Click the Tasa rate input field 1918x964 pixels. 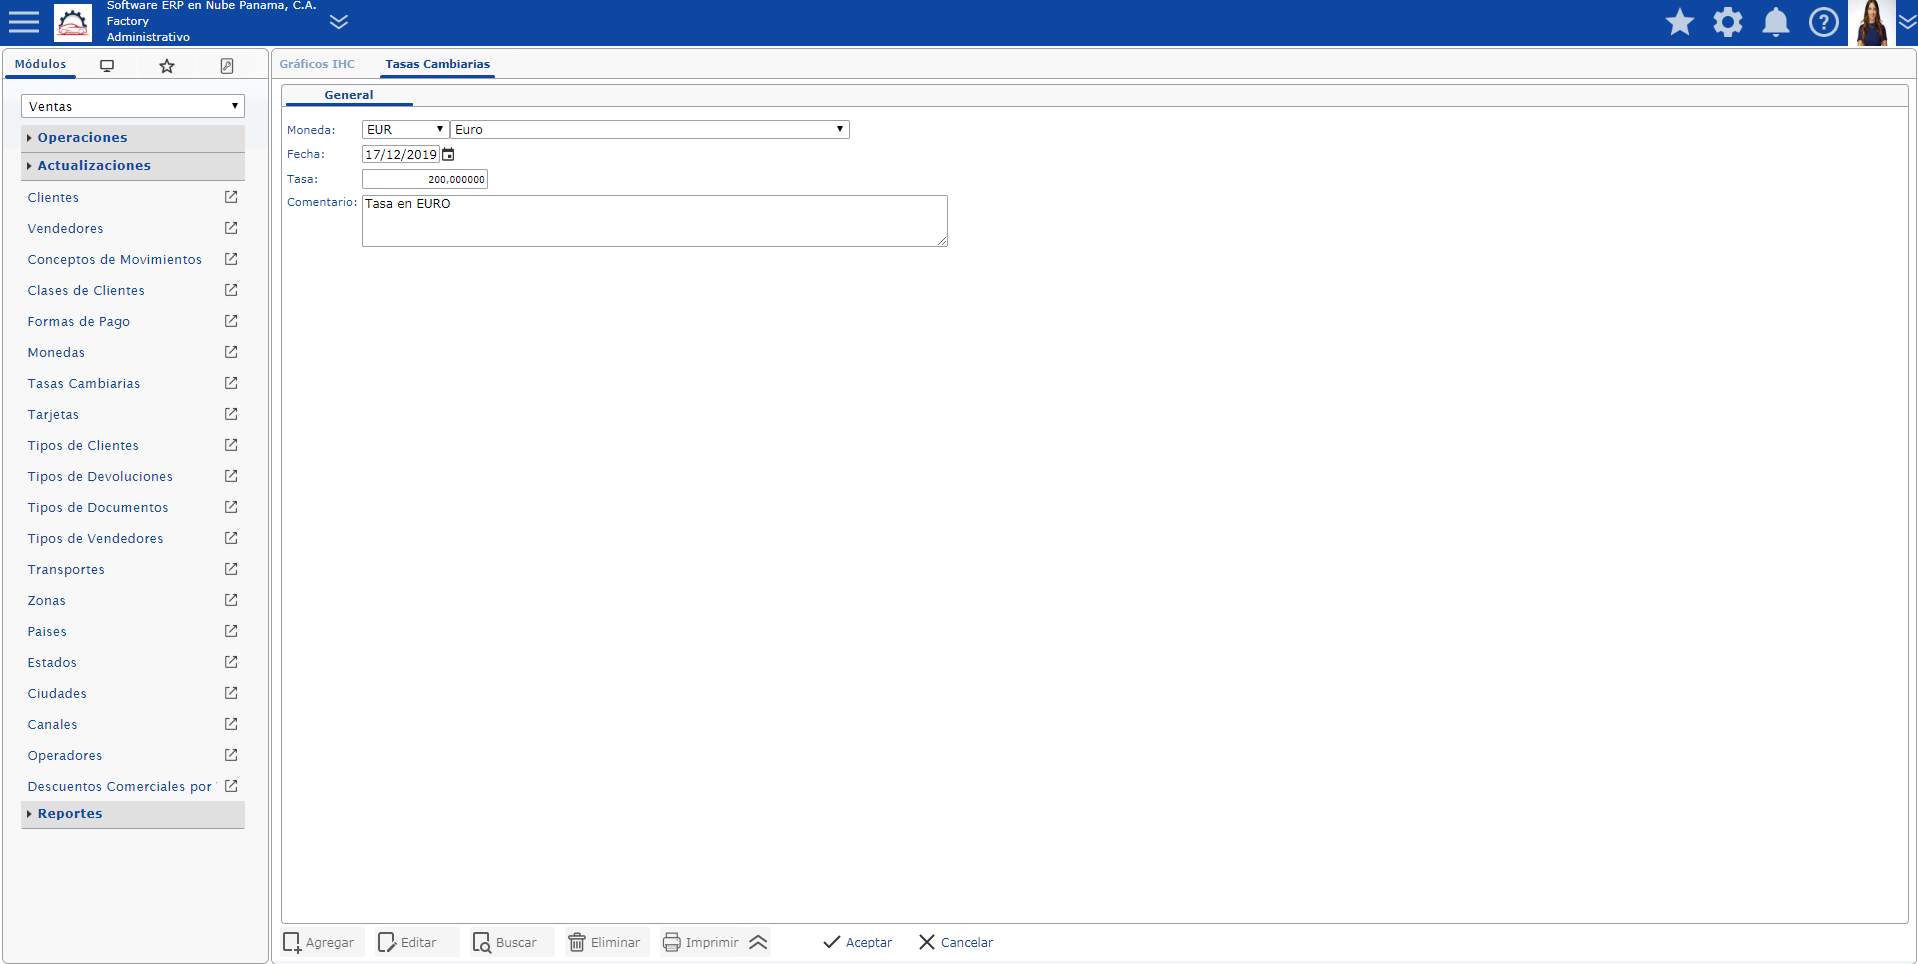click(x=425, y=180)
